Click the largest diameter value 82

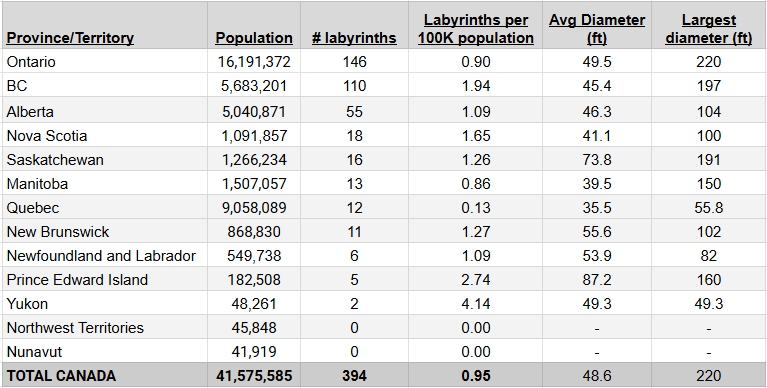[x=709, y=256]
